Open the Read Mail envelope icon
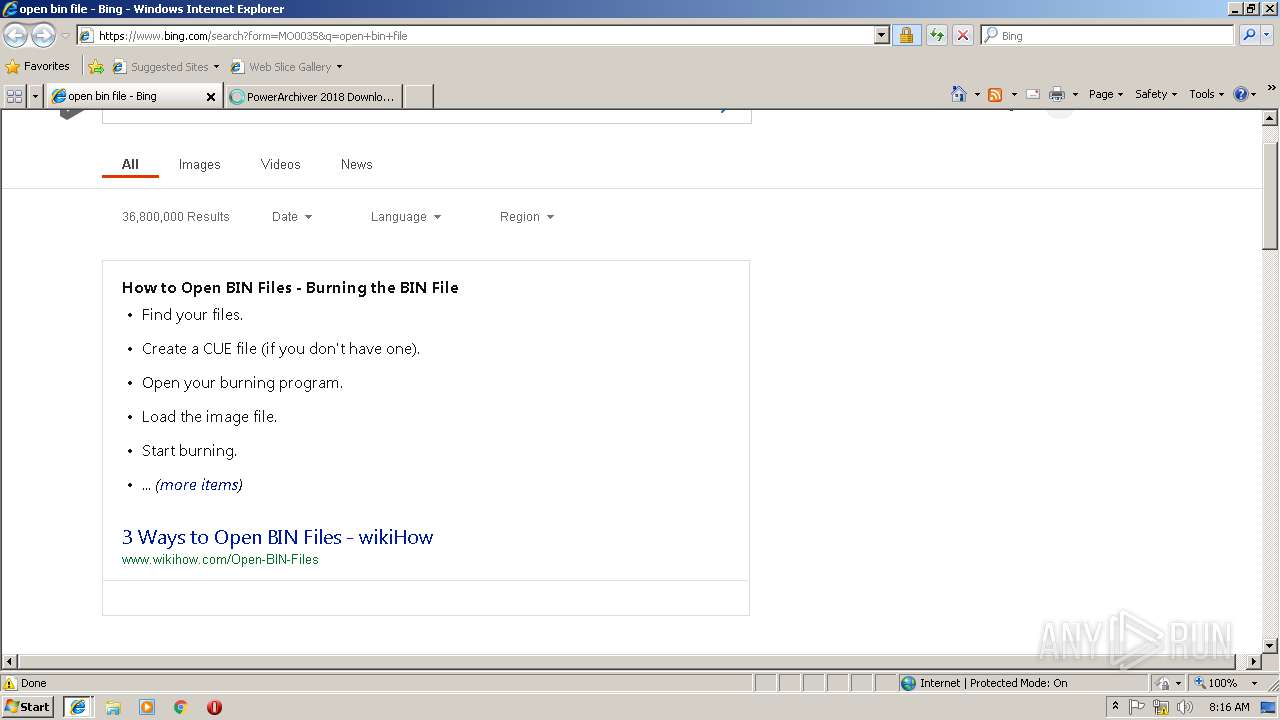This screenshot has height=720, width=1280. coord(1033,94)
